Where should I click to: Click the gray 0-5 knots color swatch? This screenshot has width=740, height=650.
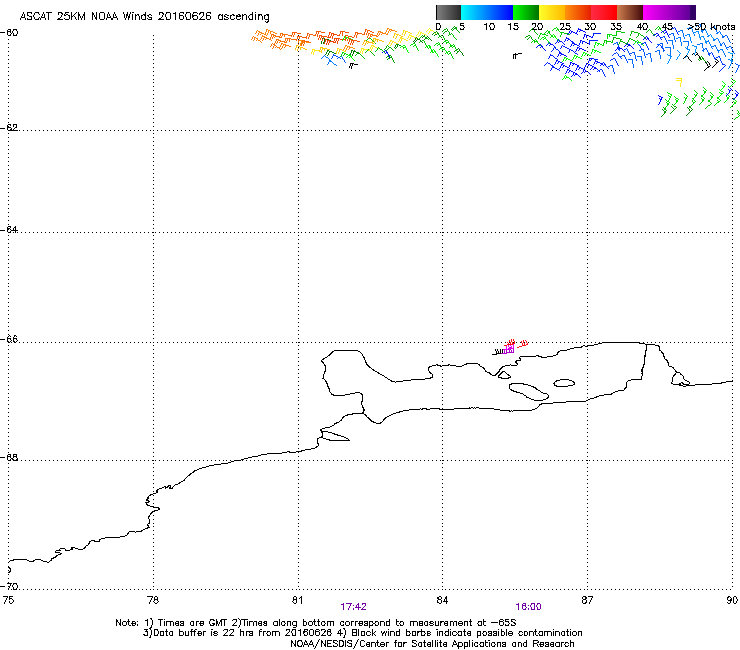[x=448, y=12]
